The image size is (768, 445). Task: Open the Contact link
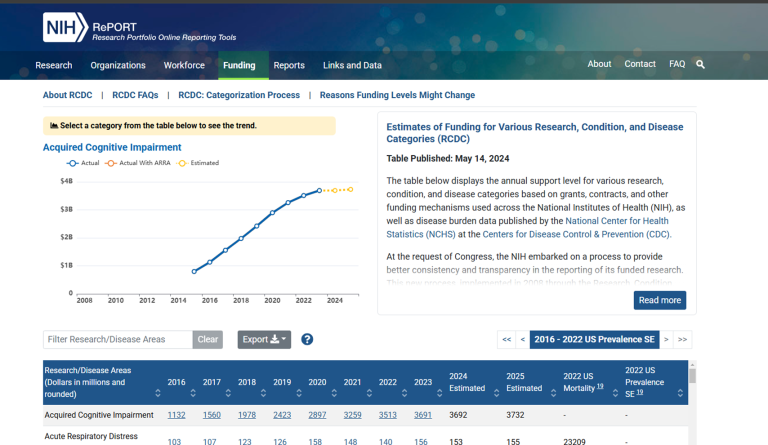pos(640,64)
